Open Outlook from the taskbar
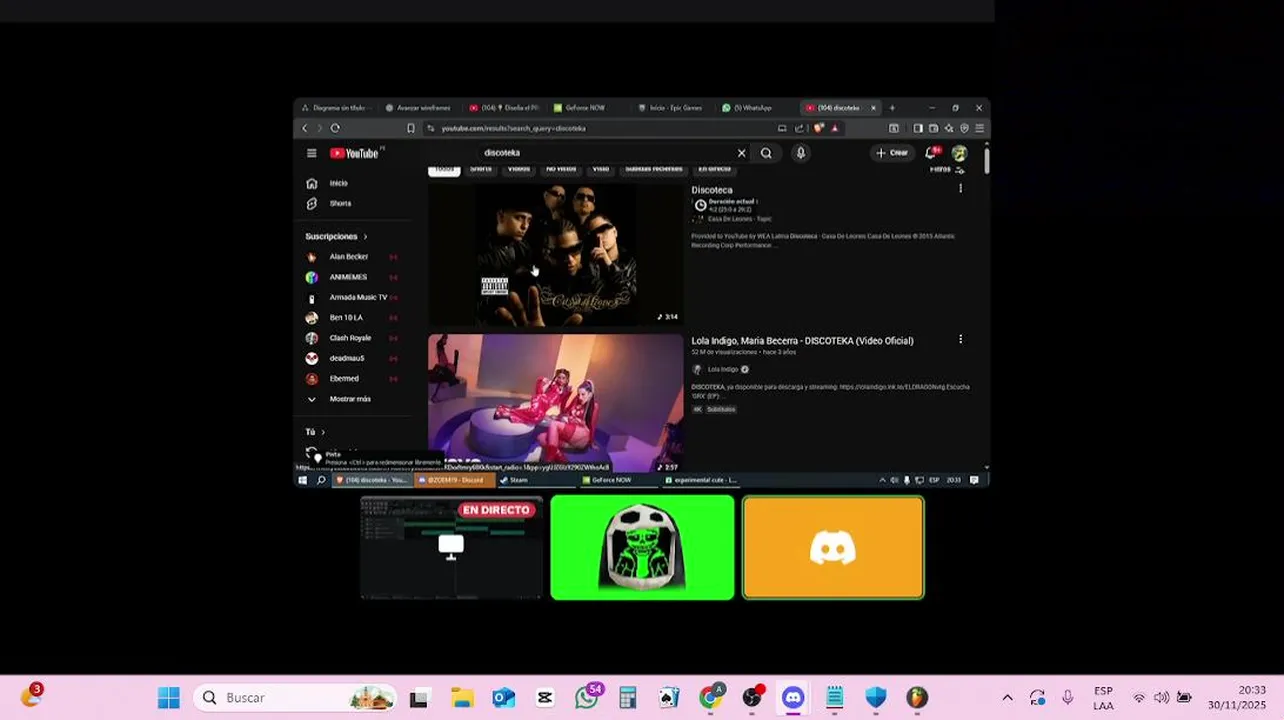 504,697
